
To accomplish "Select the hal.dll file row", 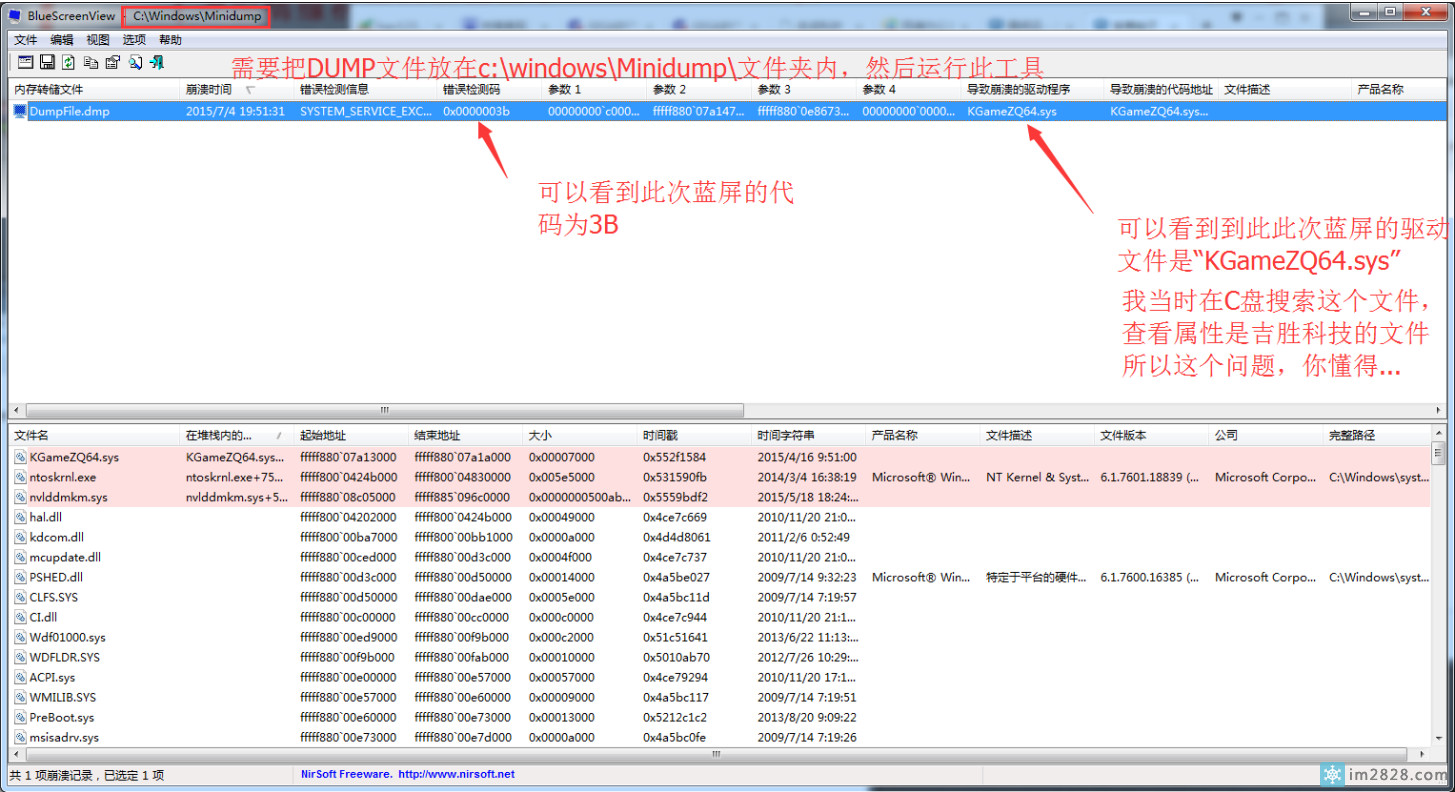I will pyautogui.click(x=47, y=517).
